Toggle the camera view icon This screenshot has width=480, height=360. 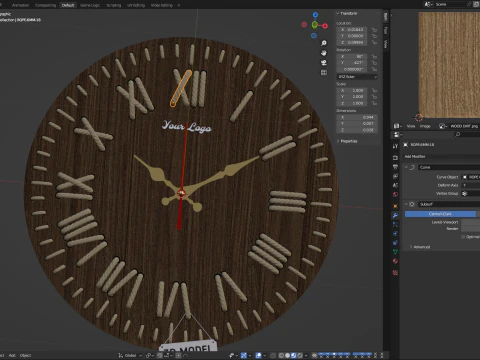tap(323, 63)
